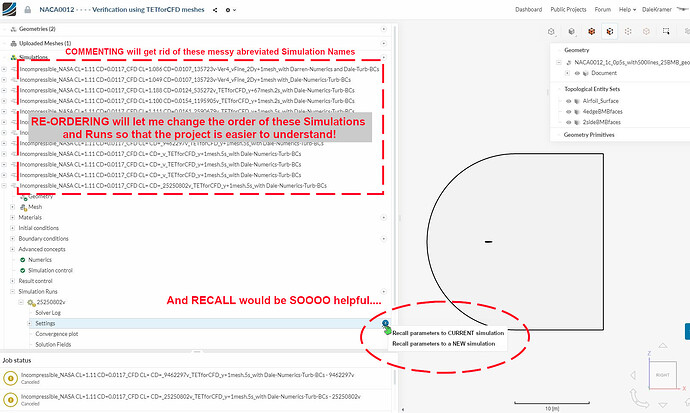The image size is (690, 413).
Task: Click status icon of job 9462297v
Action: (x=11, y=378)
